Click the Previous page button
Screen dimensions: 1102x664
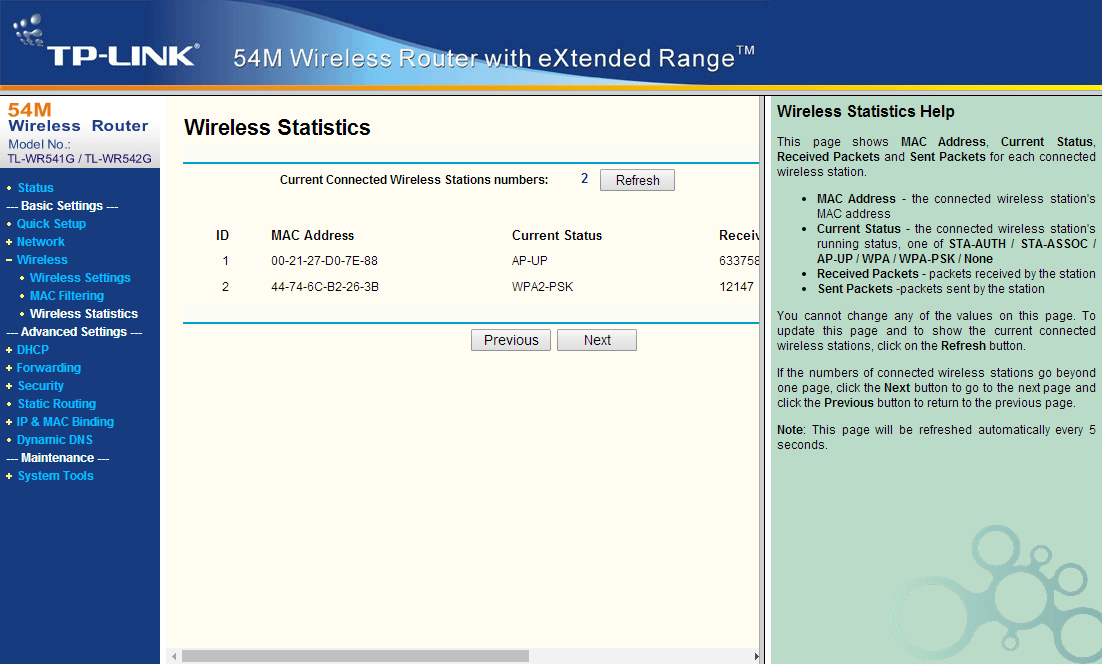(511, 340)
